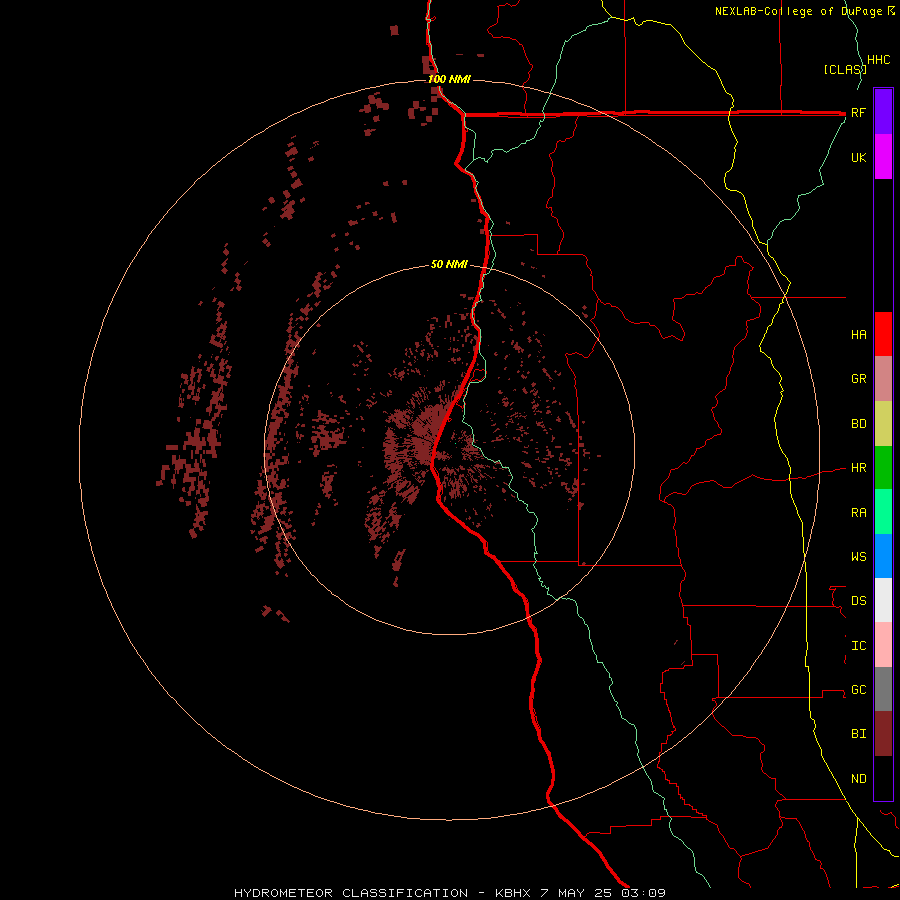The image size is (900, 900).
Task: Click the RA legend label text
Action: click(x=859, y=512)
